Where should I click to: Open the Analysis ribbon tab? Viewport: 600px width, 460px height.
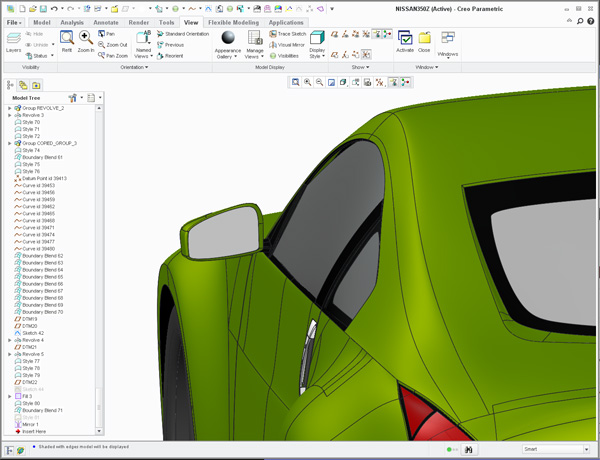[72, 22]
